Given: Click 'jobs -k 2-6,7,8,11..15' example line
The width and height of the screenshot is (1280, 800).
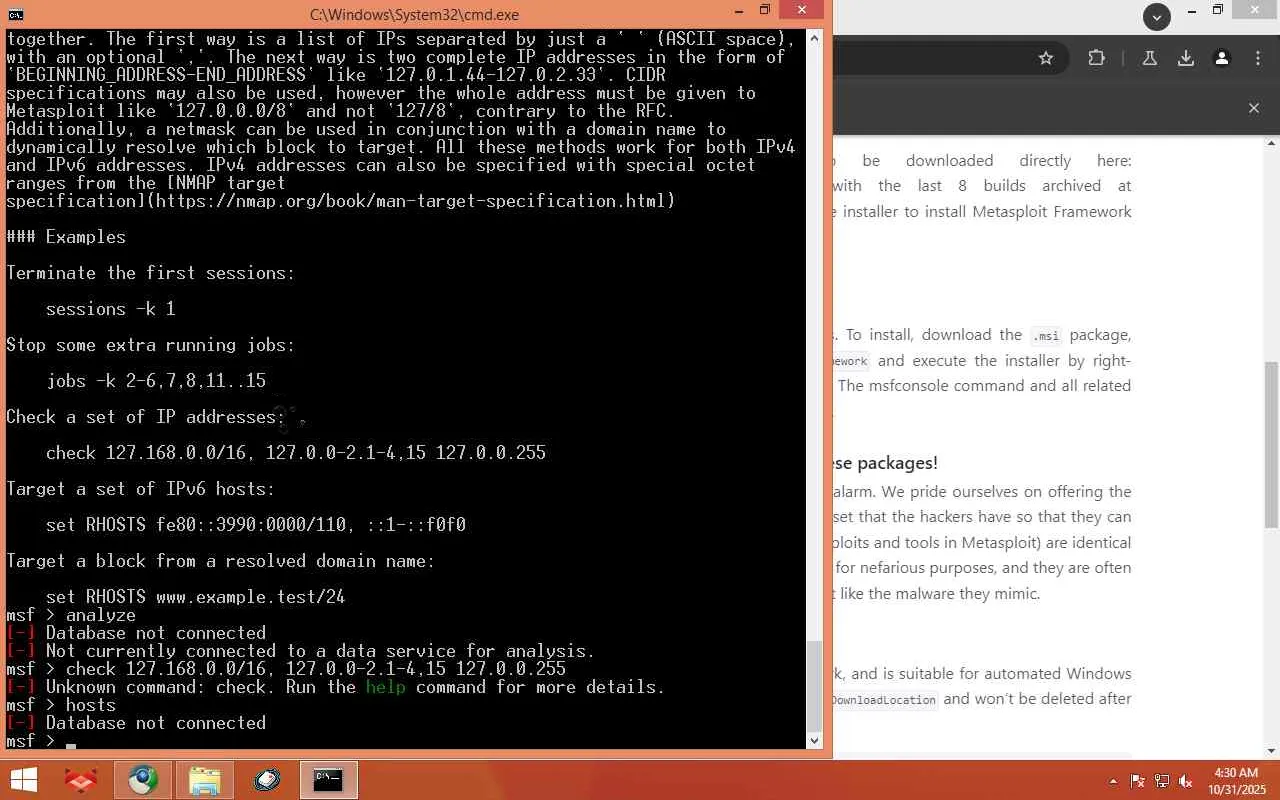Looking at the screenshot, I should coord(156,381).
